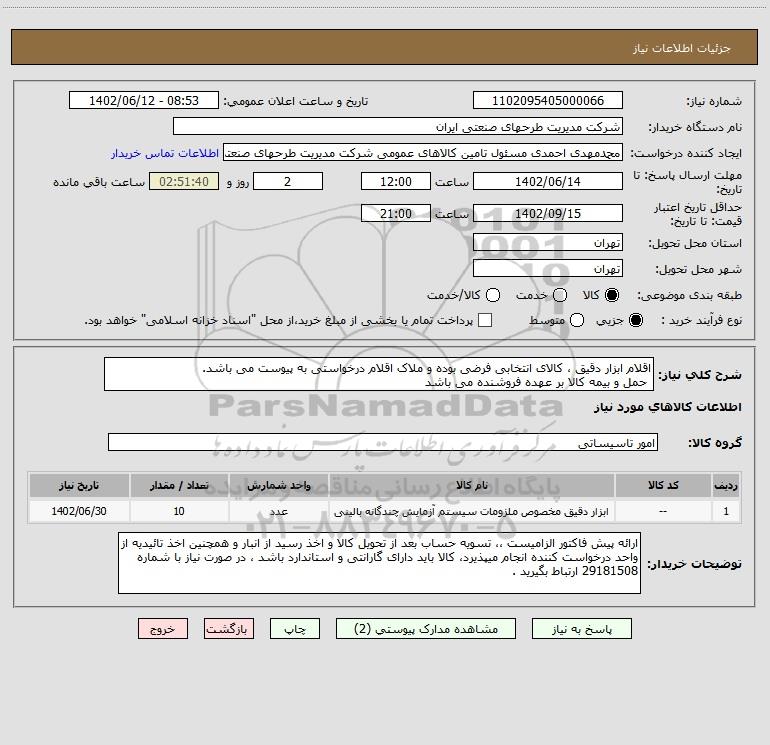Viewport: 770px width, 745px height.
Task: Select the متوسط purchase type radio
Action: [x=577, y=320]
